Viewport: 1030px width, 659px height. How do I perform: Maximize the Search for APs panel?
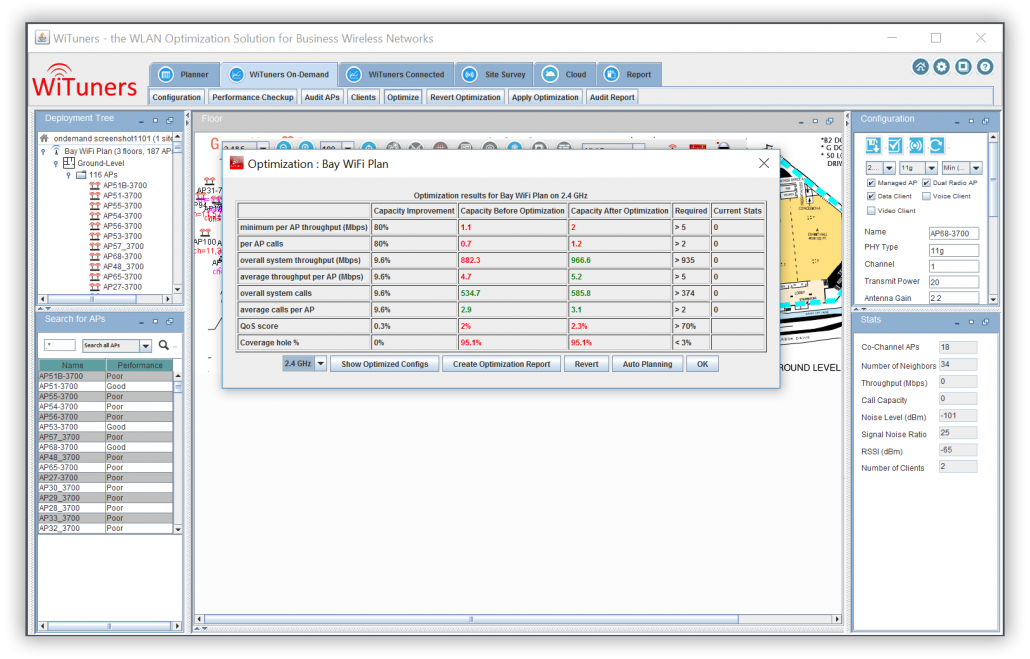point(156,321)
